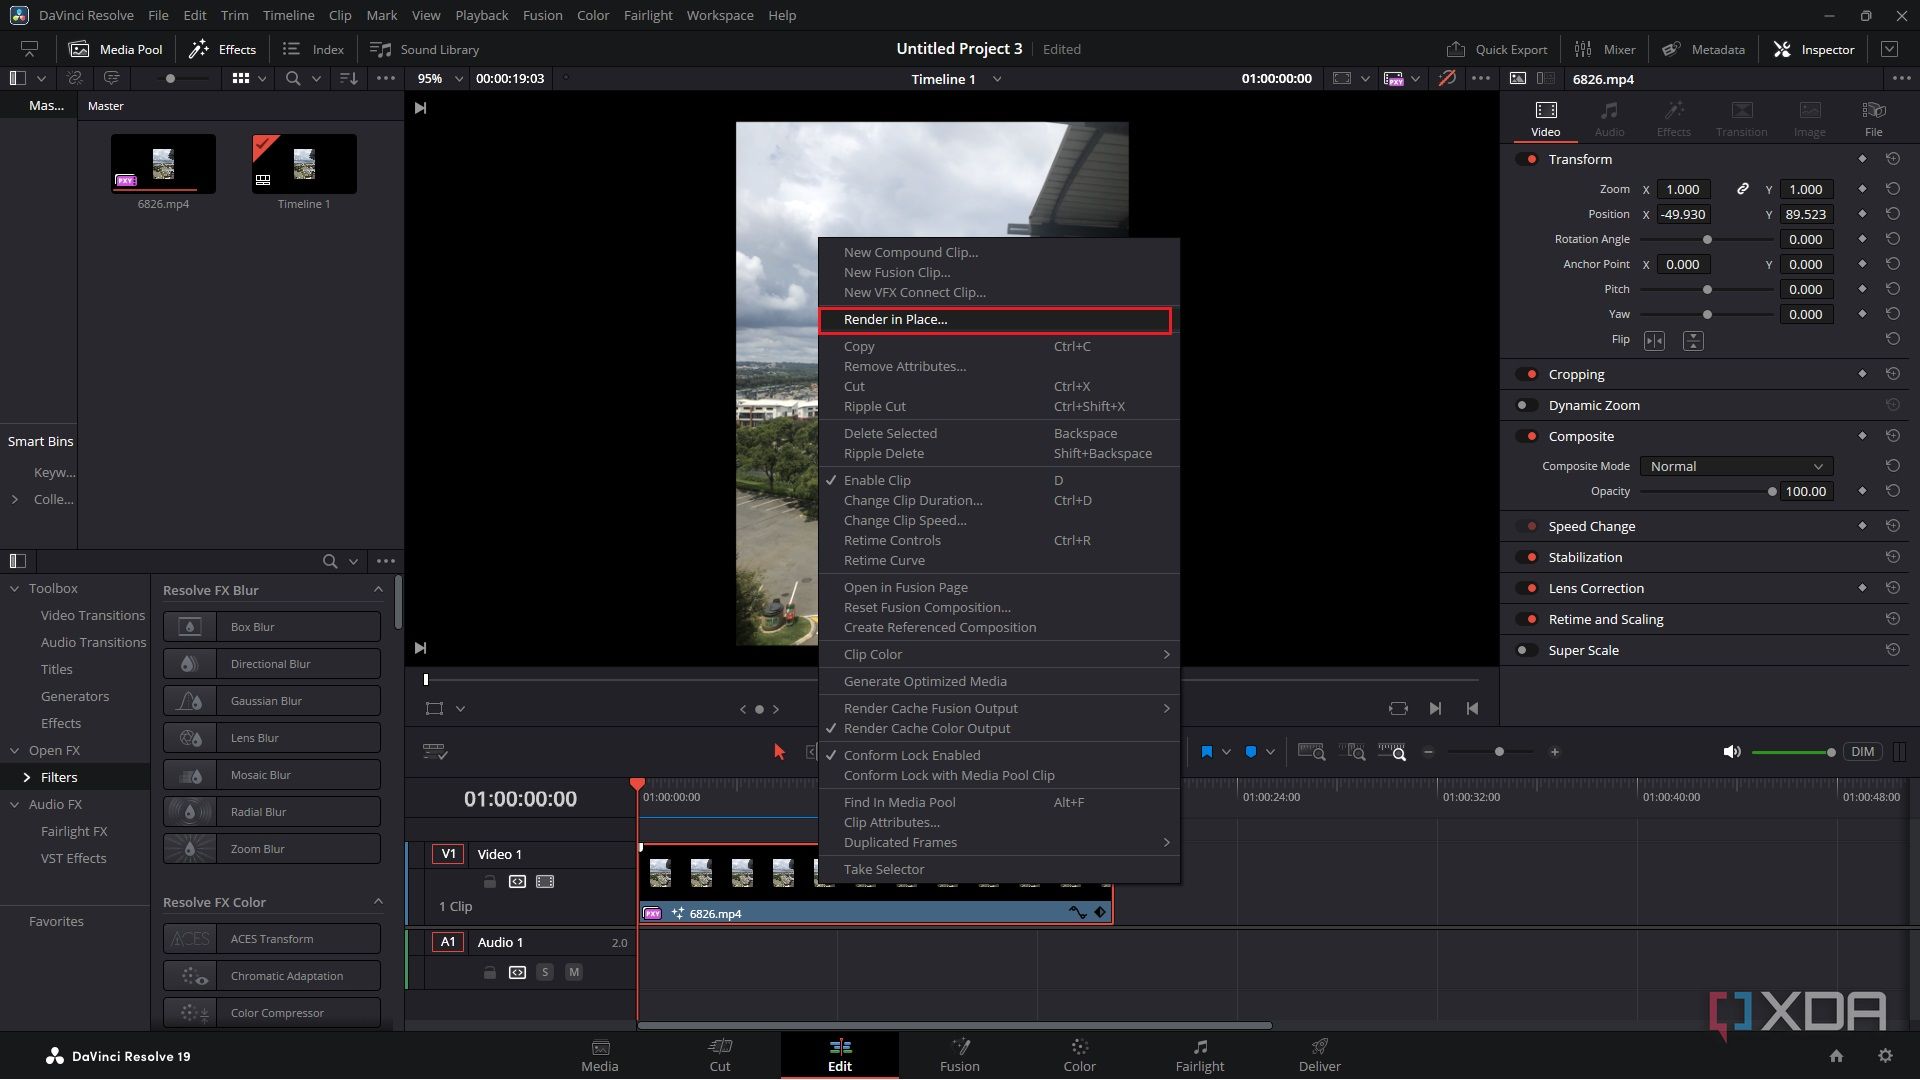Enable the Dynamic Zoom toggle
1920x1080 pixels.
[x=1526, y=405]
